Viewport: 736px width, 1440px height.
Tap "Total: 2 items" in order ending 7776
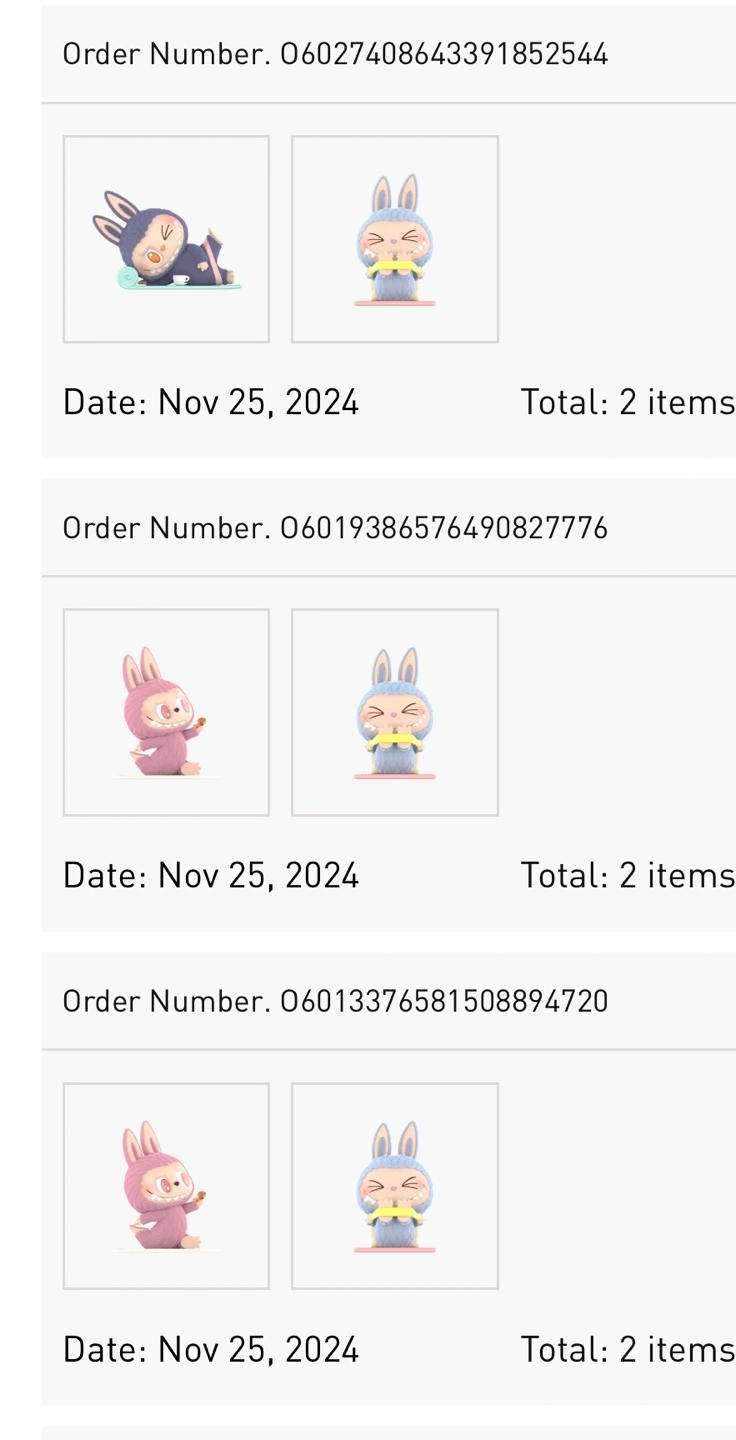(x=627, y=875)
